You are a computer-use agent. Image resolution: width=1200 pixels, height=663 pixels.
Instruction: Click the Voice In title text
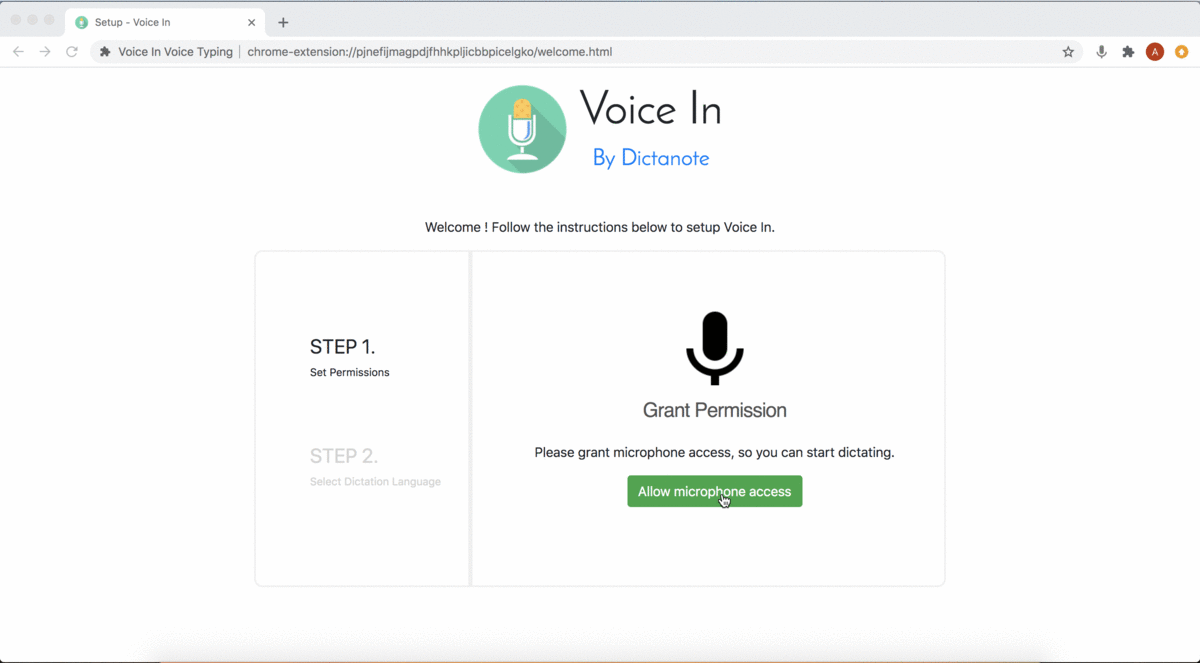click(651, 109)
